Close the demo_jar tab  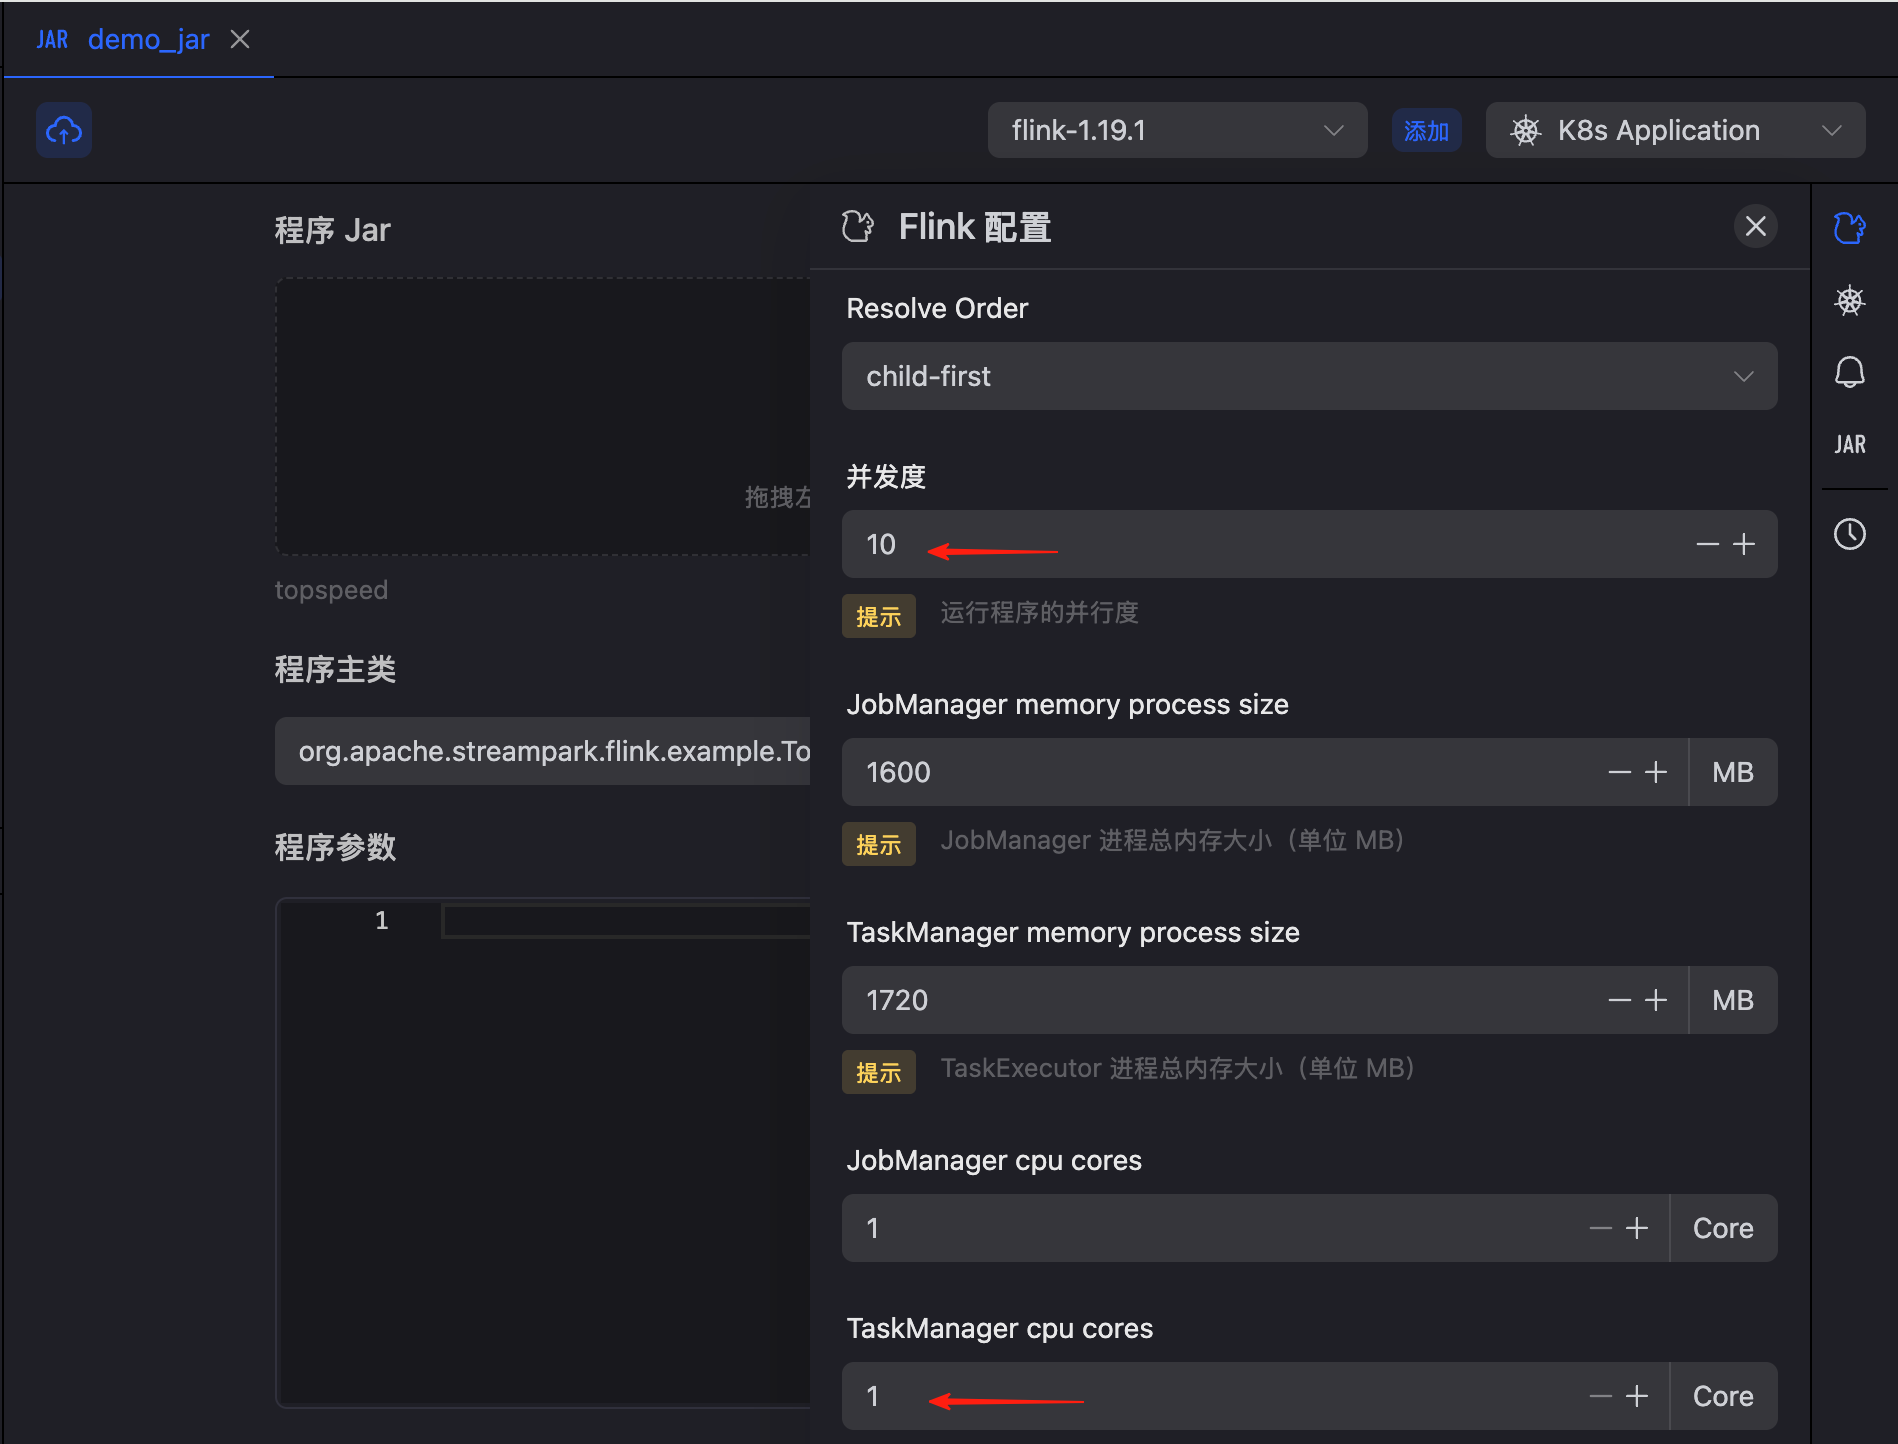coord(240,39)
